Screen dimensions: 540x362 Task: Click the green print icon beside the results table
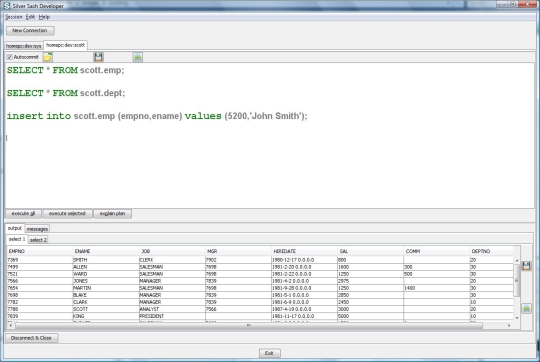pyautogui.click(x=526, y=308)
